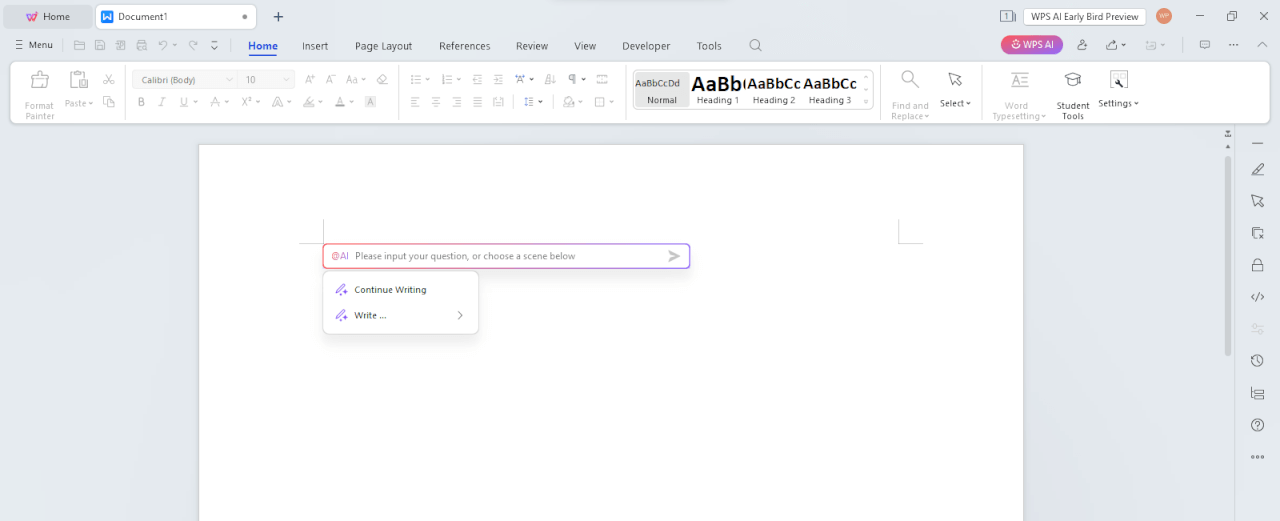The height and width of the screenshot is (521, 1280).
Task: Switch to the Insert tab
Action: click(315, 46)
